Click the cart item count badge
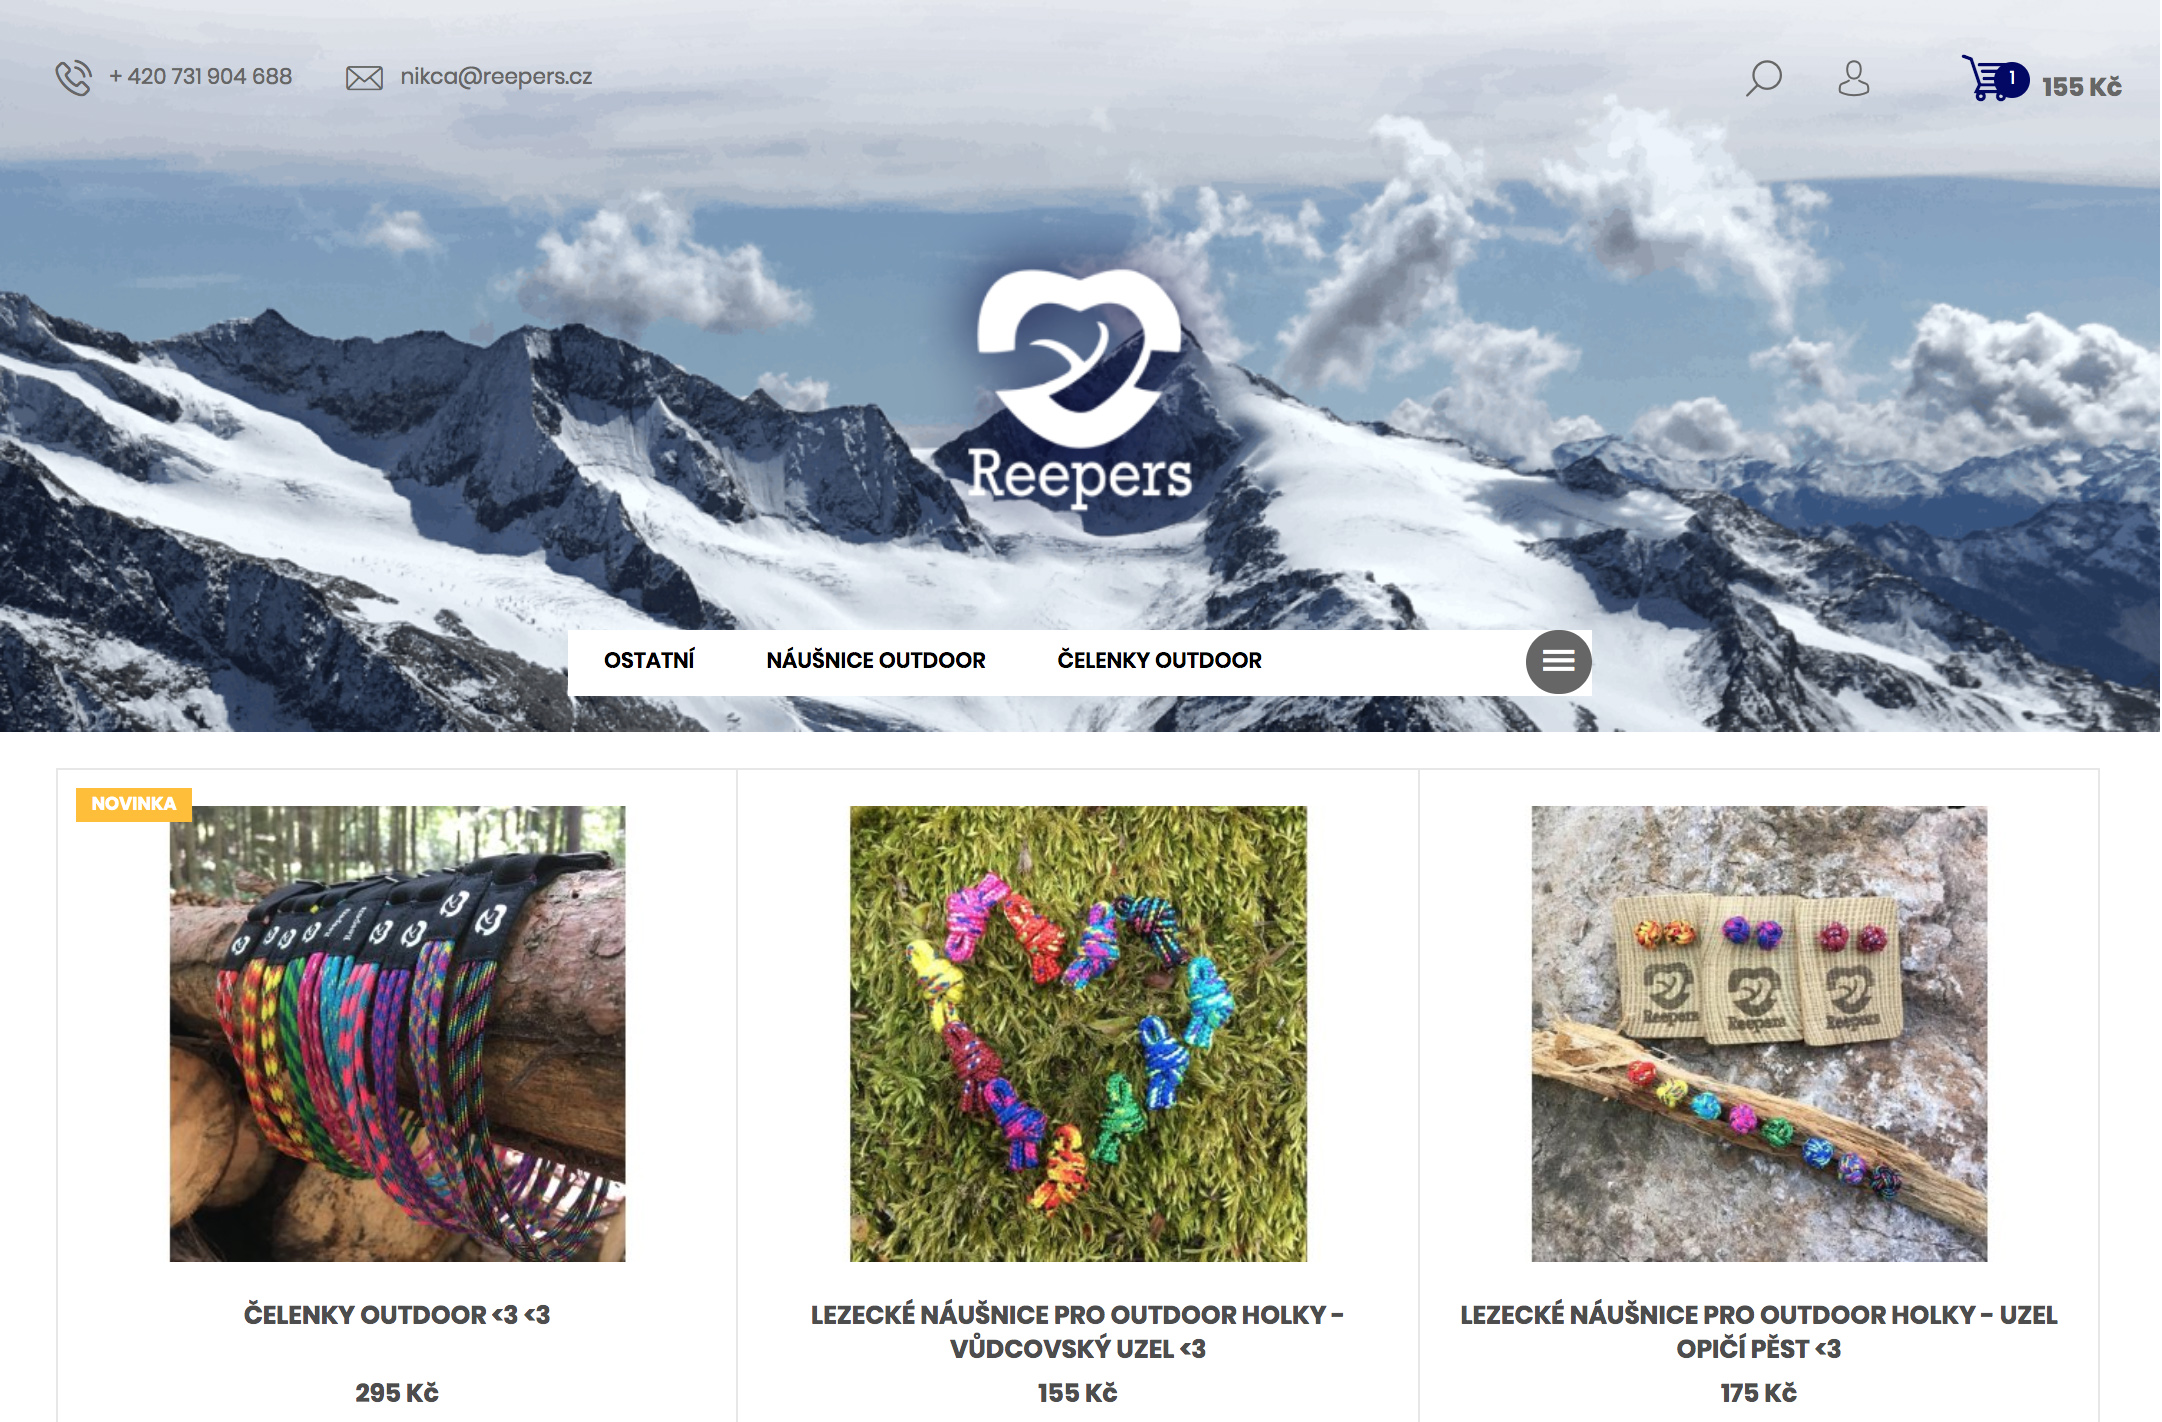 pyautogui.click(x=2012, y=79)
